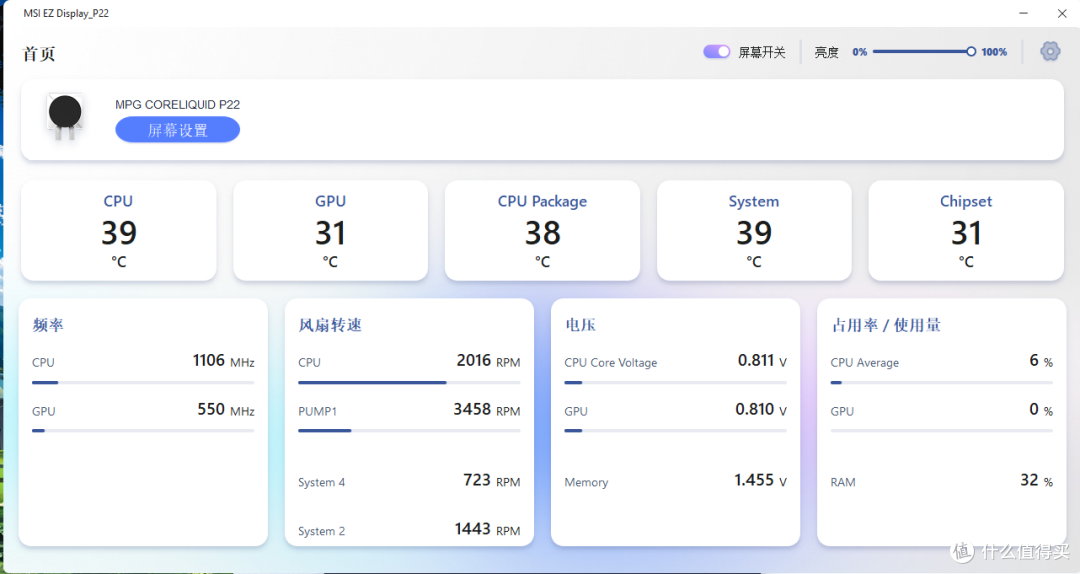Click the 亮度 brightness label
Image resolution: width=1080 pixels, height=574 pixels.
point(827,52)
